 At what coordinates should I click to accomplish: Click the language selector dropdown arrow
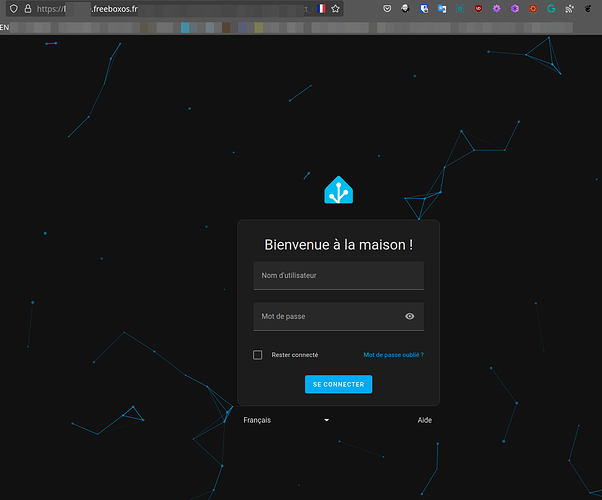pos(326,420)
